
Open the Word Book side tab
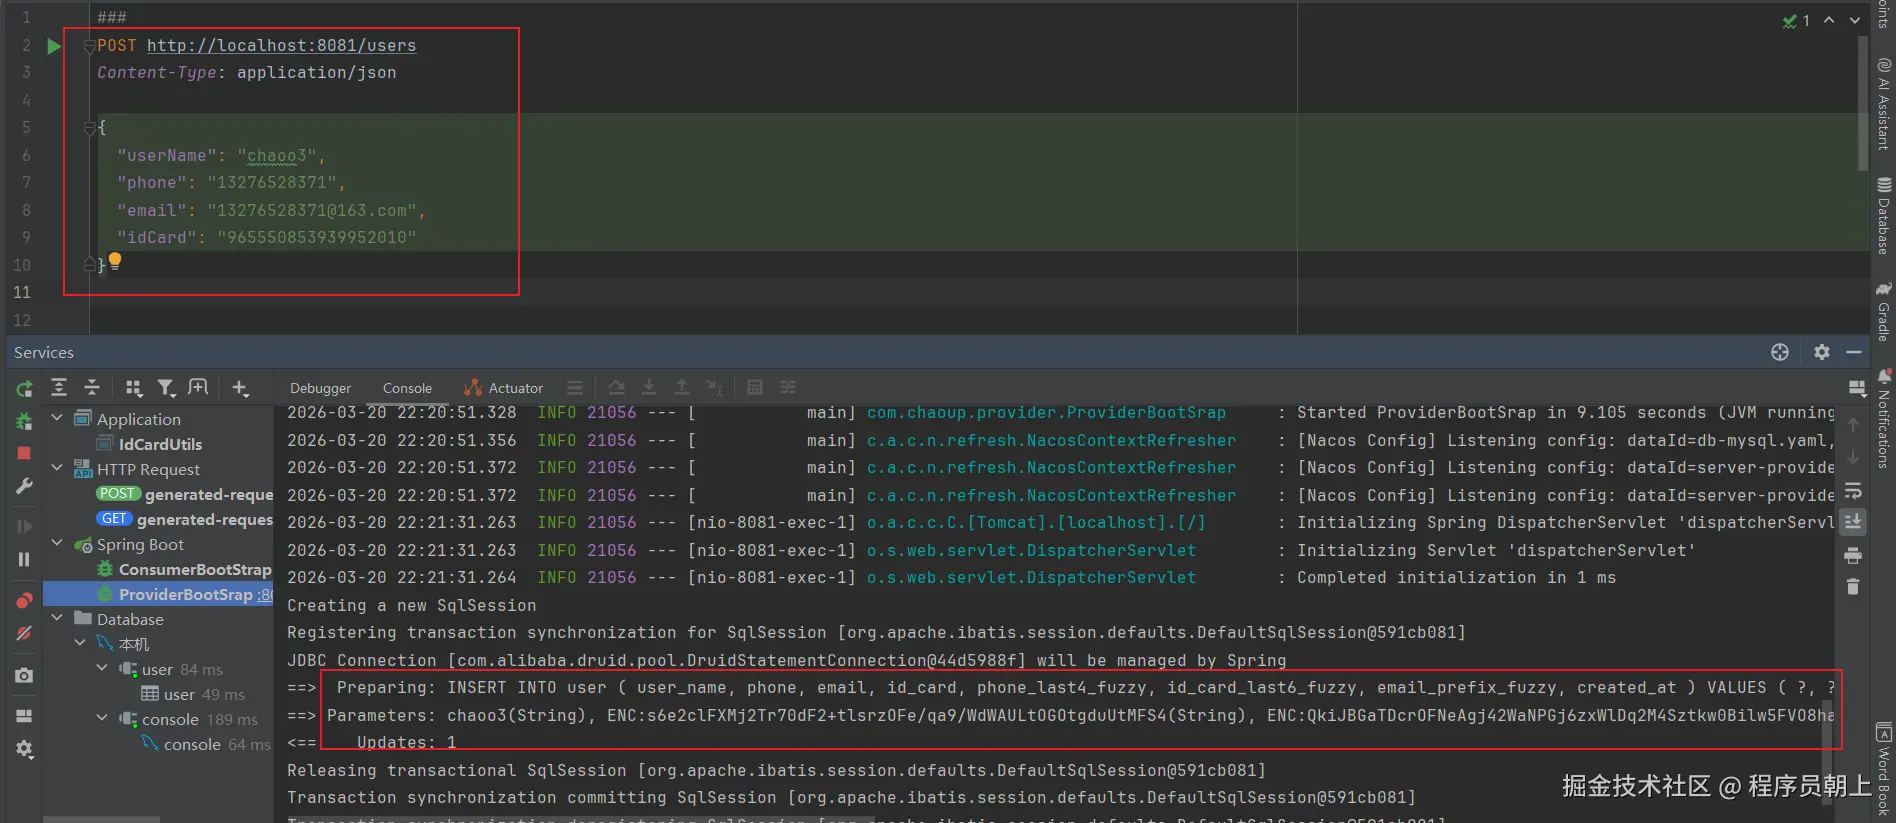[1884, 769]
